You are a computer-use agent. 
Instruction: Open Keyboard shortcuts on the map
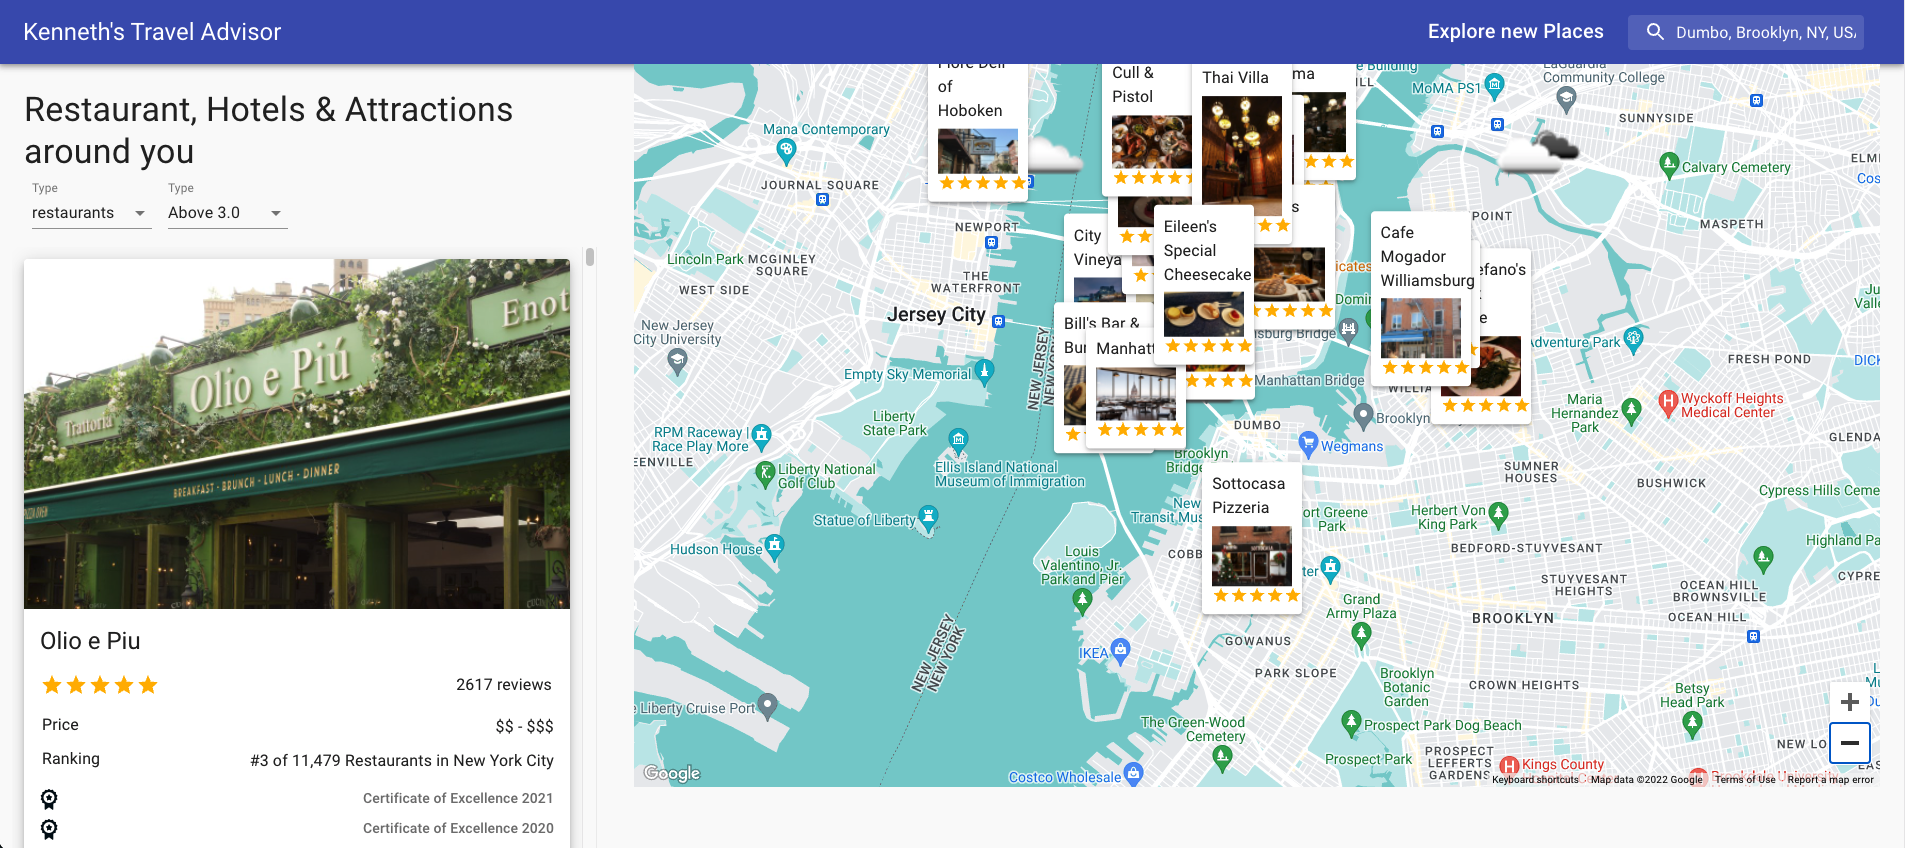pyautogui.click(x=1535, y=780)
